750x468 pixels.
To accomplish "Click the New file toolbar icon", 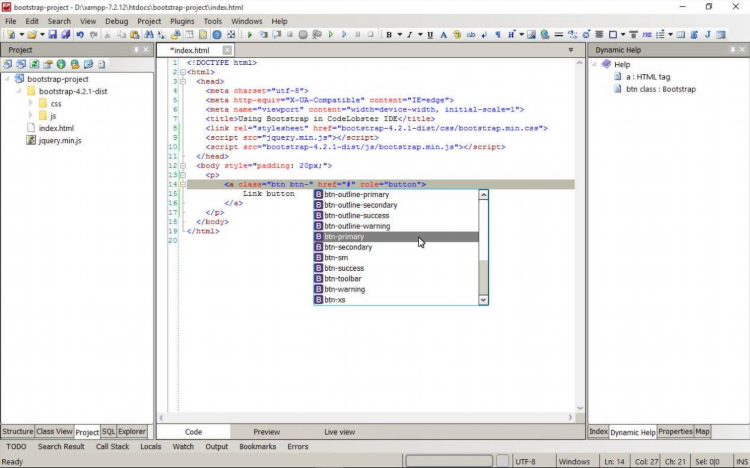I will pyautogui.click(x=11, y=34).
